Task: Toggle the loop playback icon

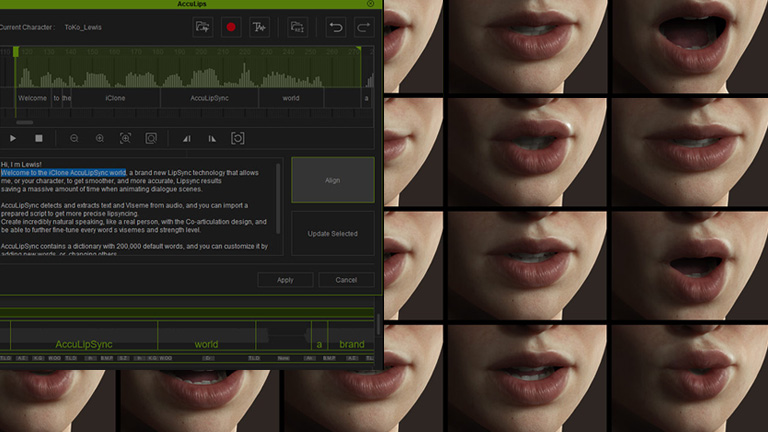Action: [238, 138]
